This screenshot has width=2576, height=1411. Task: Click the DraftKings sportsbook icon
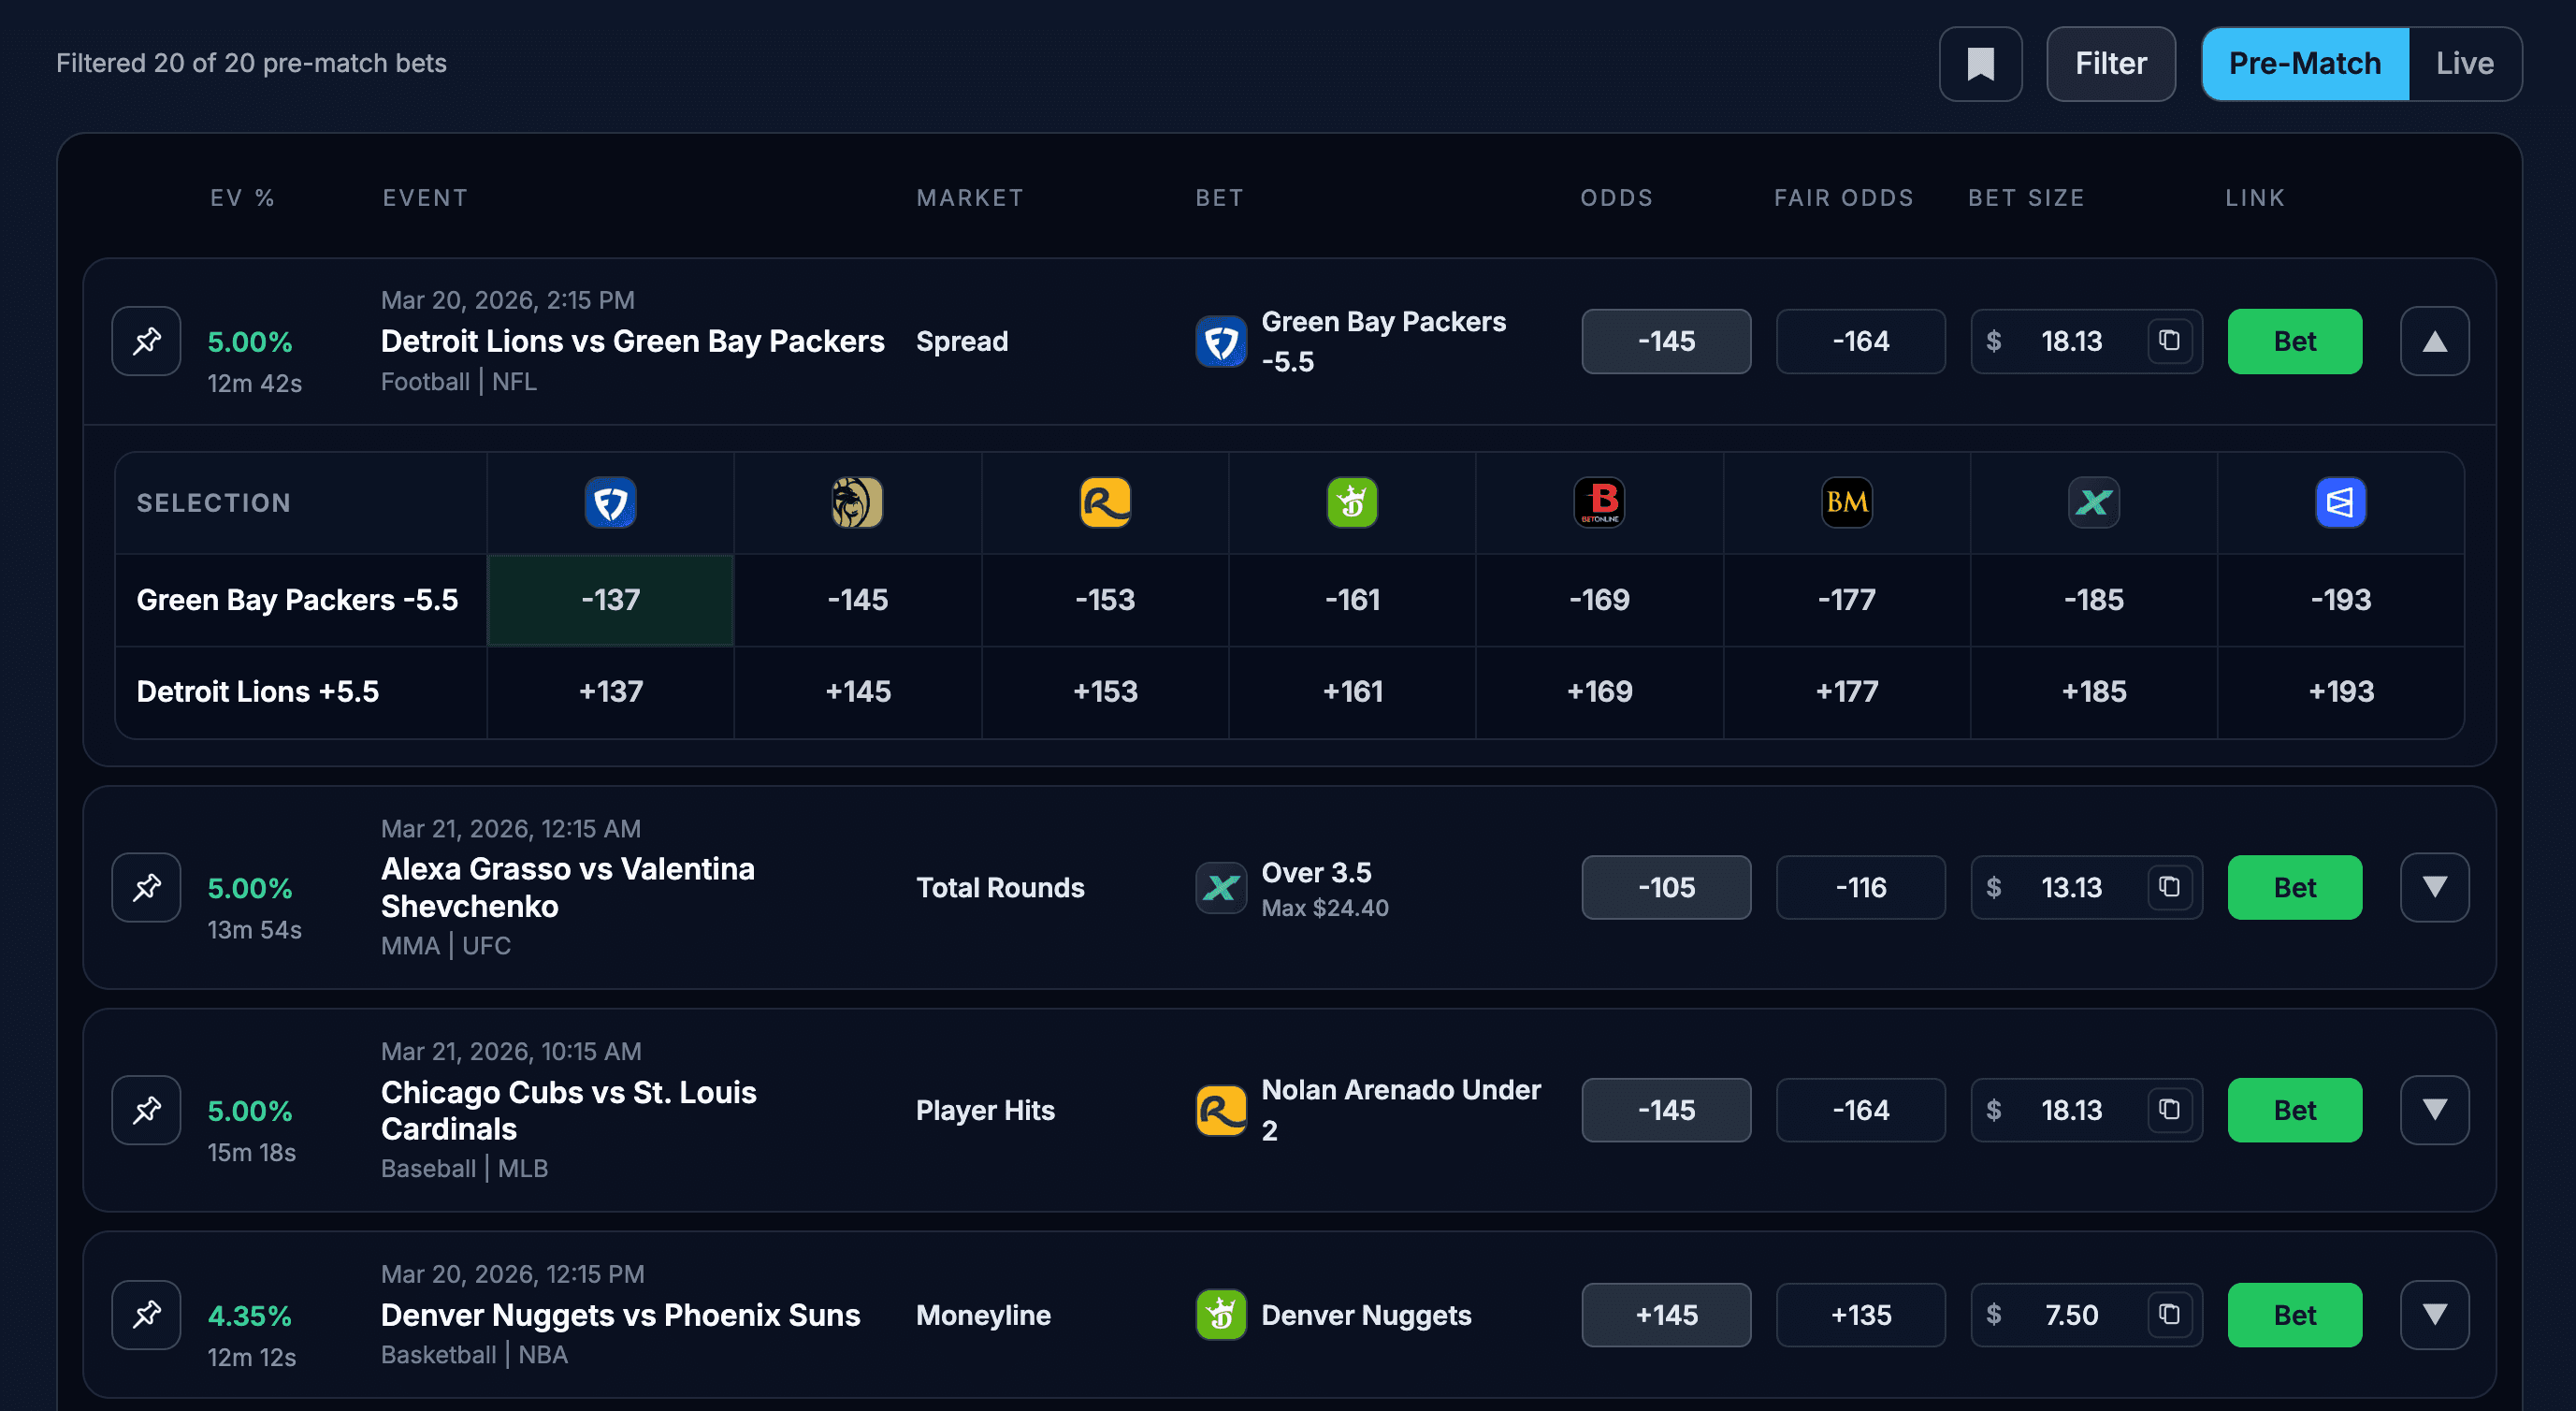1352,503
